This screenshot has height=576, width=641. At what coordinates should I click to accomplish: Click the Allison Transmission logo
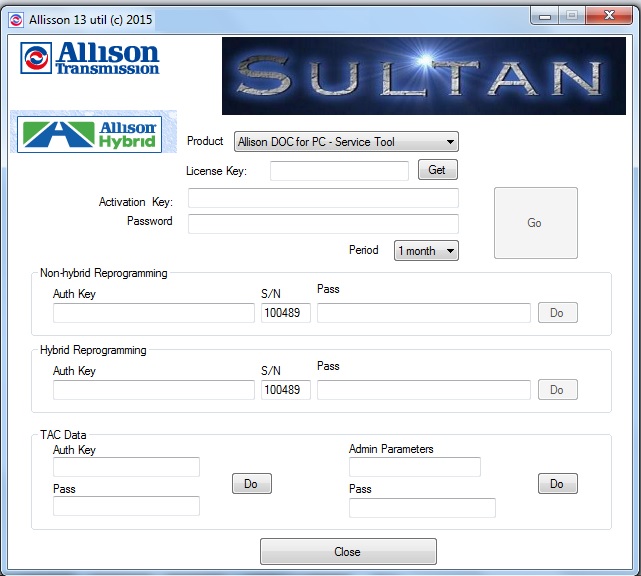pos(90,58)
